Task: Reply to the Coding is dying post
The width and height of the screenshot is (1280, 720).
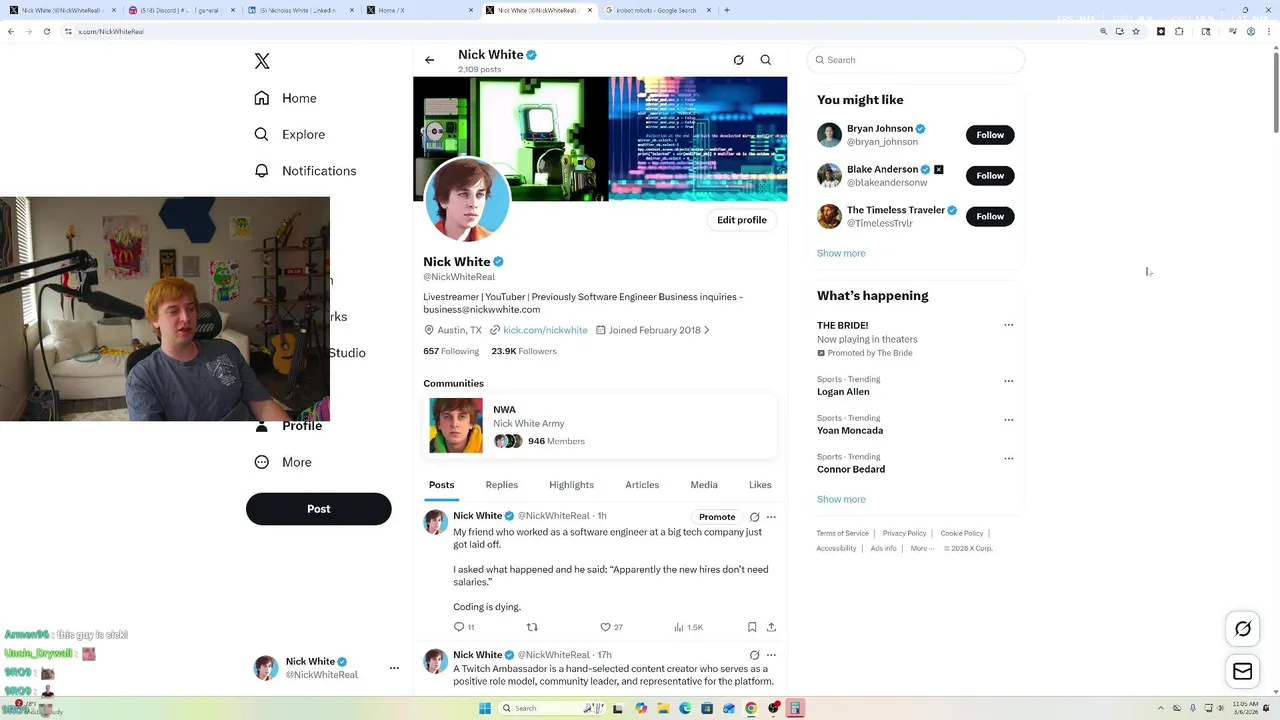Action: tap(464, 627)
